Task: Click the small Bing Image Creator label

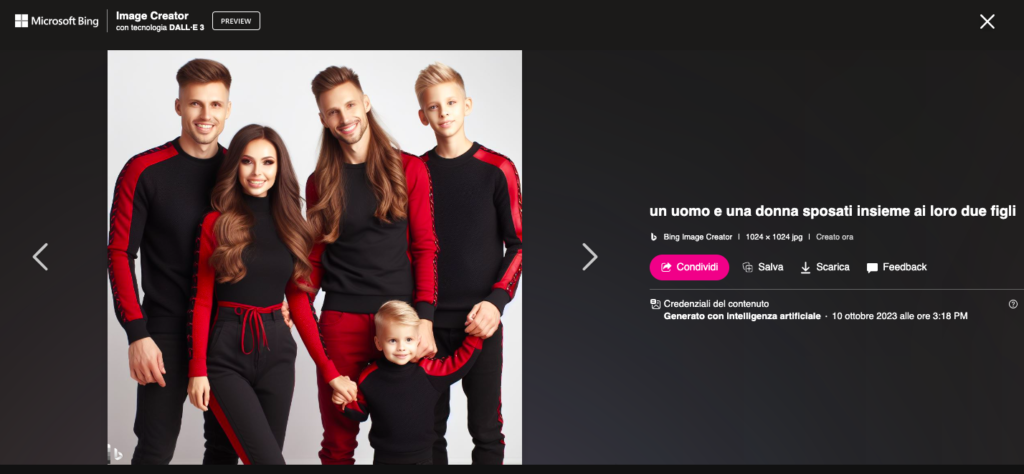Action: [x=697, y=237]
